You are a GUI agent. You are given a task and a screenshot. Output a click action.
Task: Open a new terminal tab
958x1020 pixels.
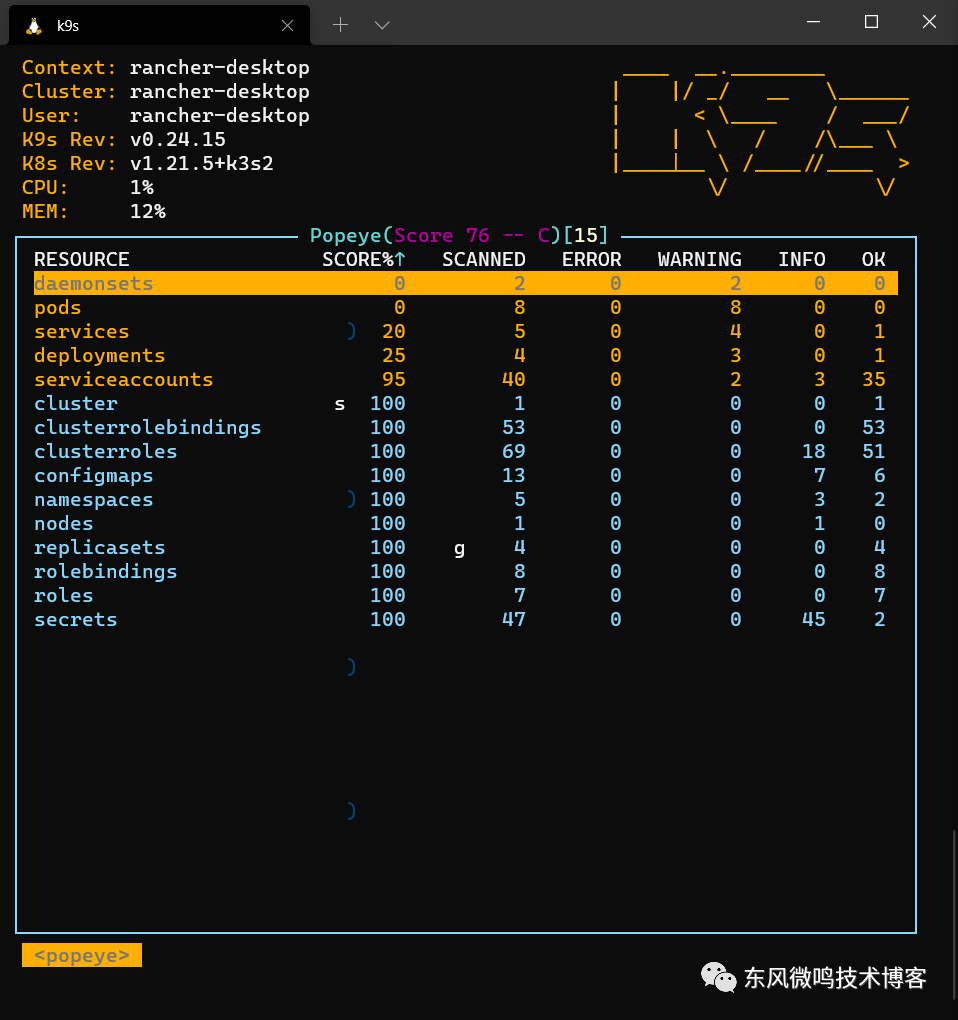tap(340, 25)
